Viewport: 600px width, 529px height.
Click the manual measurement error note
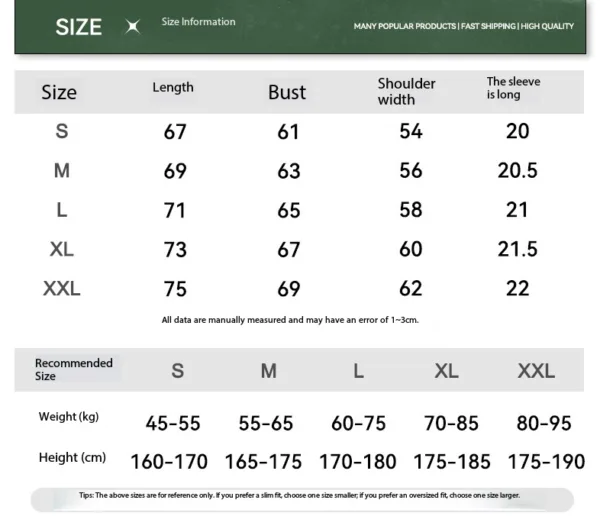[x=289, y=320]
